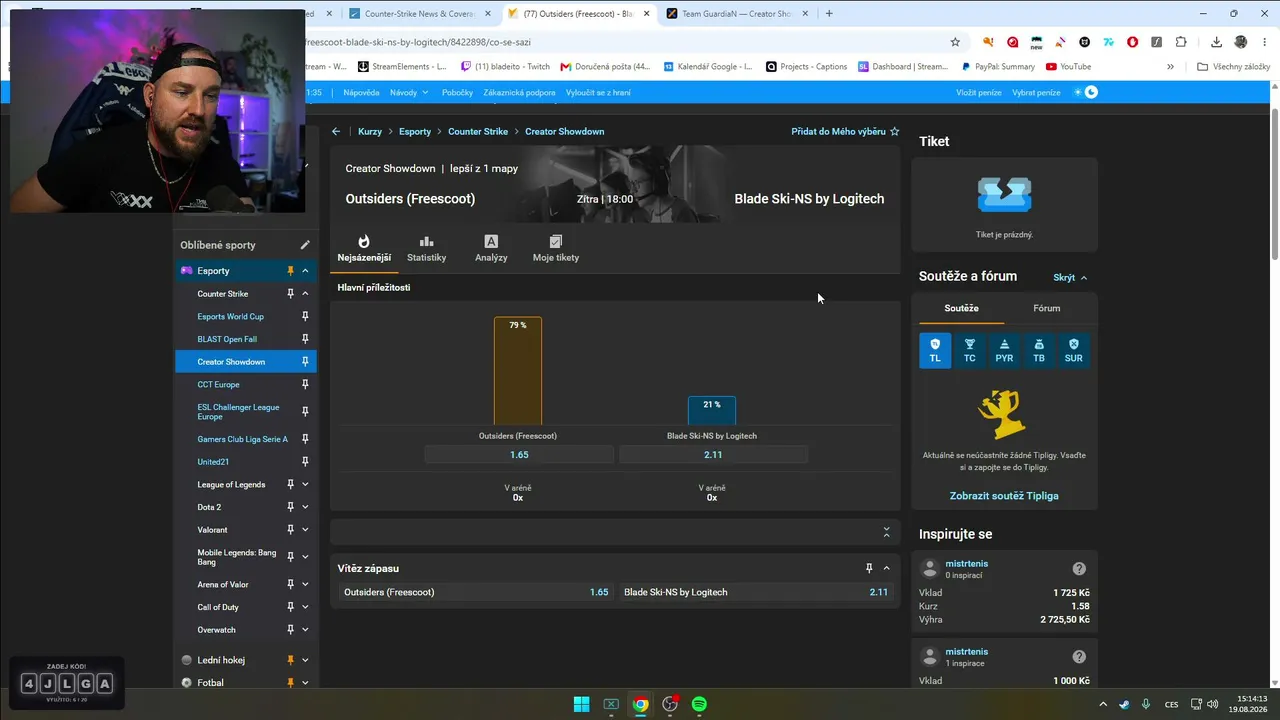Bookmark this page with the star icon
Viewport: 1280px width, 720px height.
[x=955, y=42]
